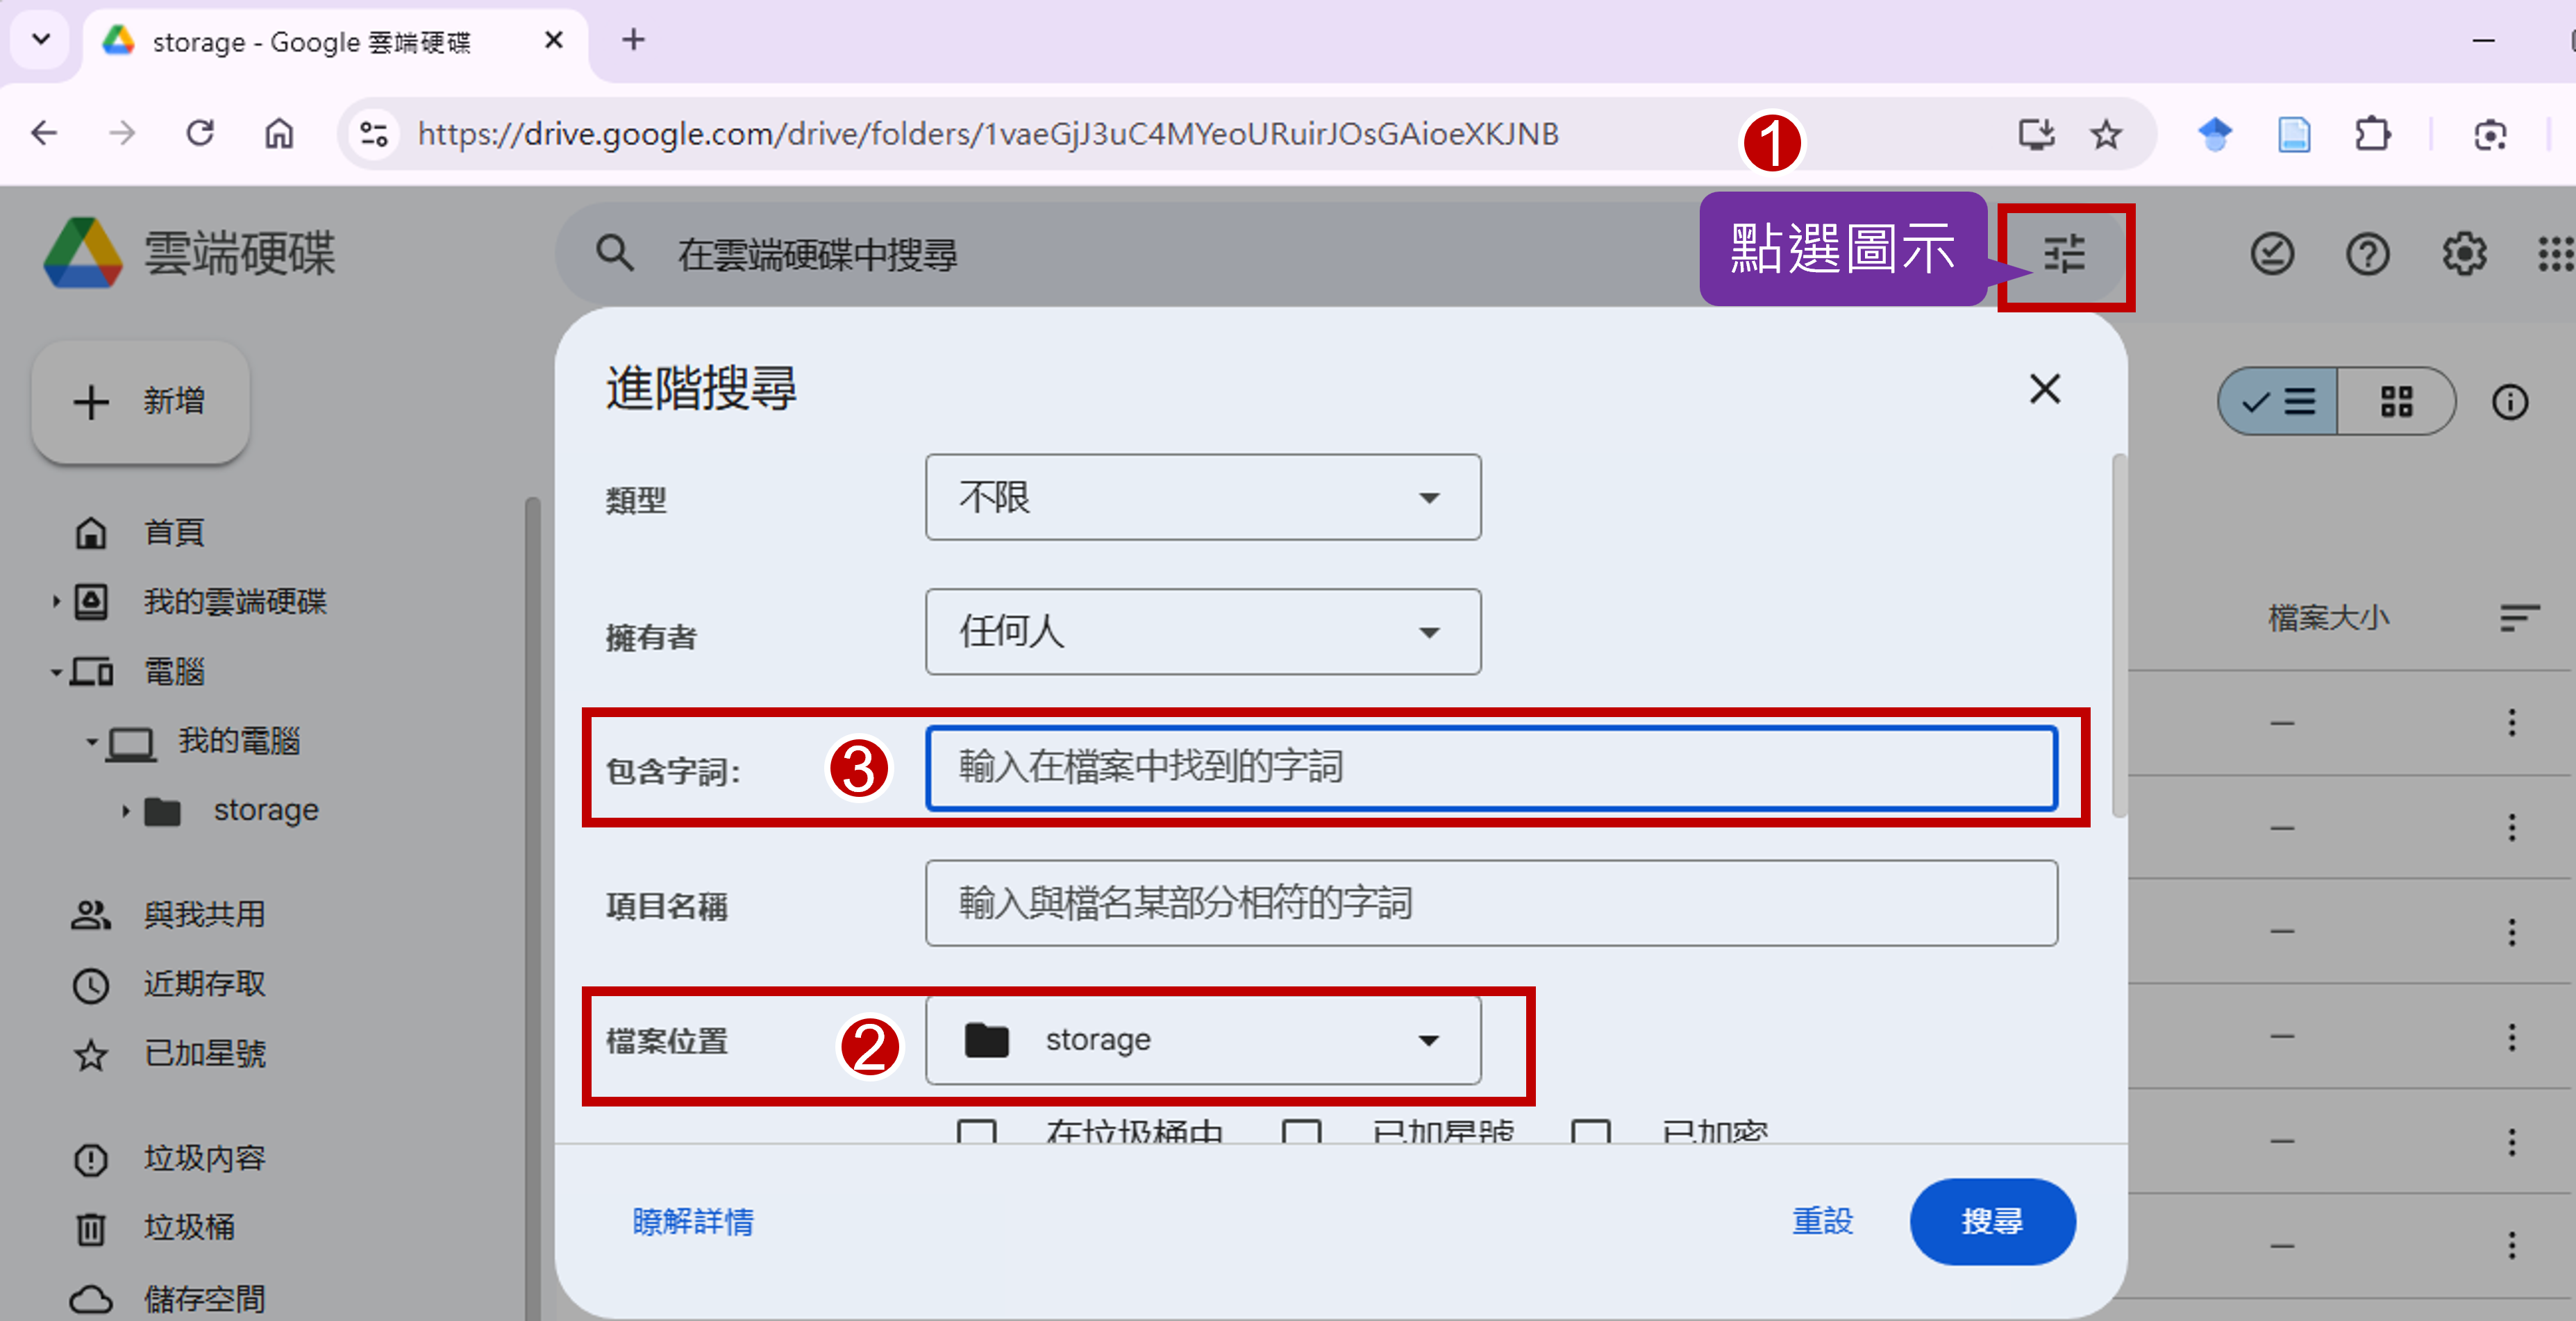Open the help question mark icon

pyautogui.click(x=2368, y=254)
